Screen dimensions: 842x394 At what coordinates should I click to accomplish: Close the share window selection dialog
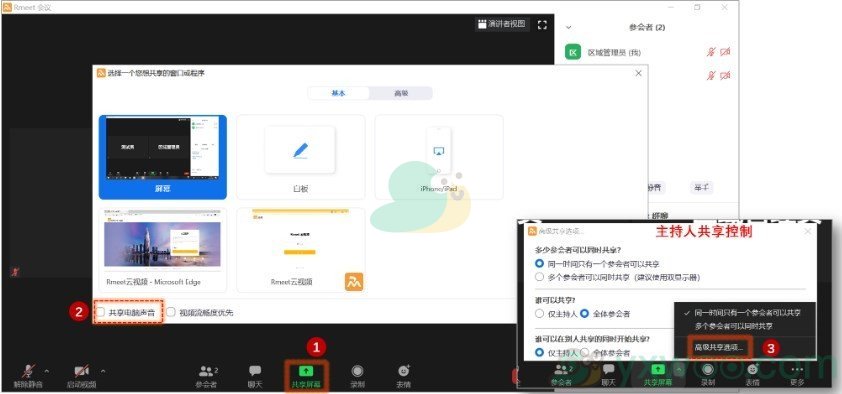pyautogui.click(x=638, y=73)
